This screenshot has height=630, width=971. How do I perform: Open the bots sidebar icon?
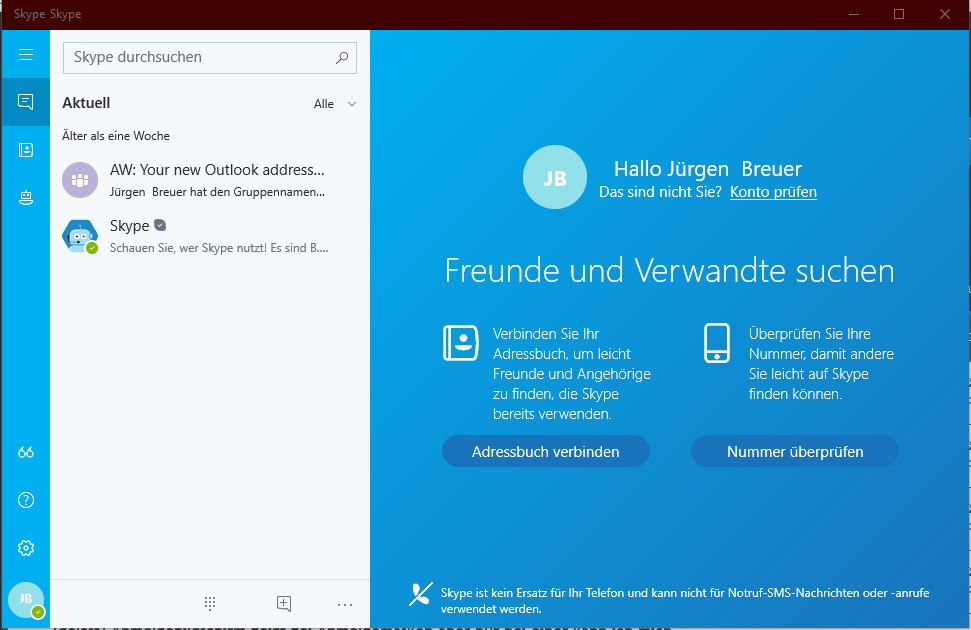[26, 198]
